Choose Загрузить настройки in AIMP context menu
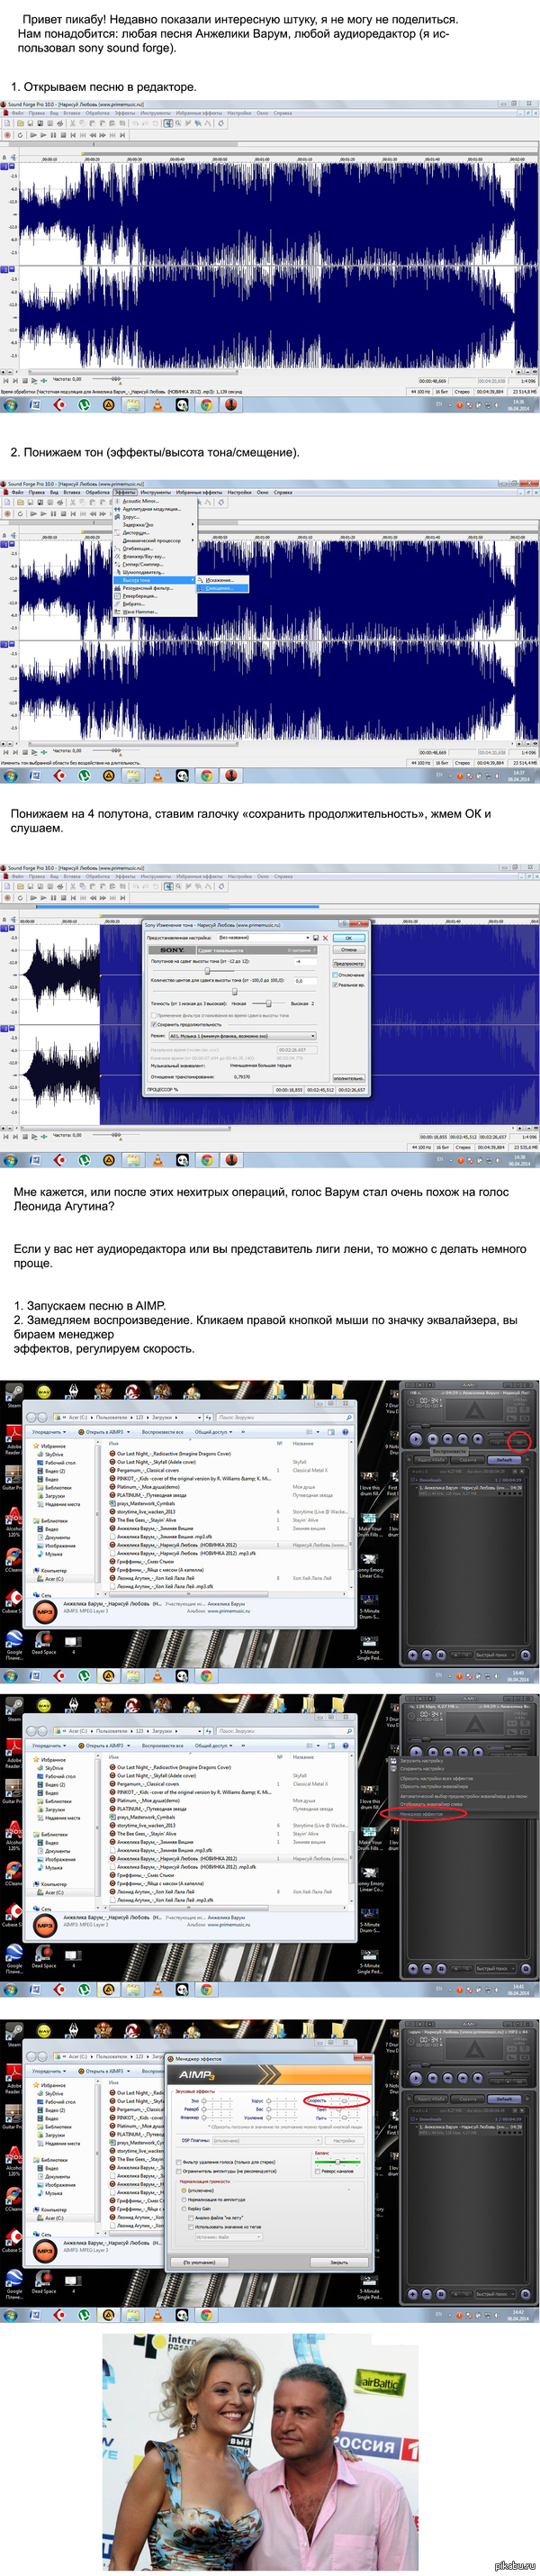The image size is (540, 2576). click(x=421, y=1761)
